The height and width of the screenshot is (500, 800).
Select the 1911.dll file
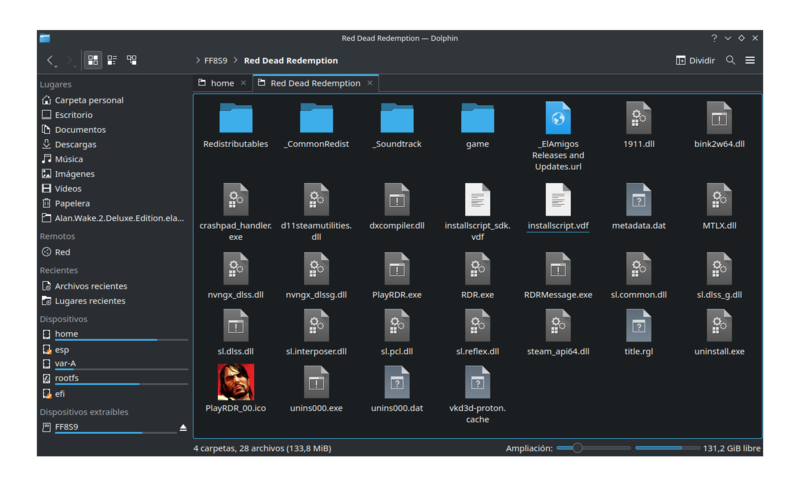pos(639,126)
